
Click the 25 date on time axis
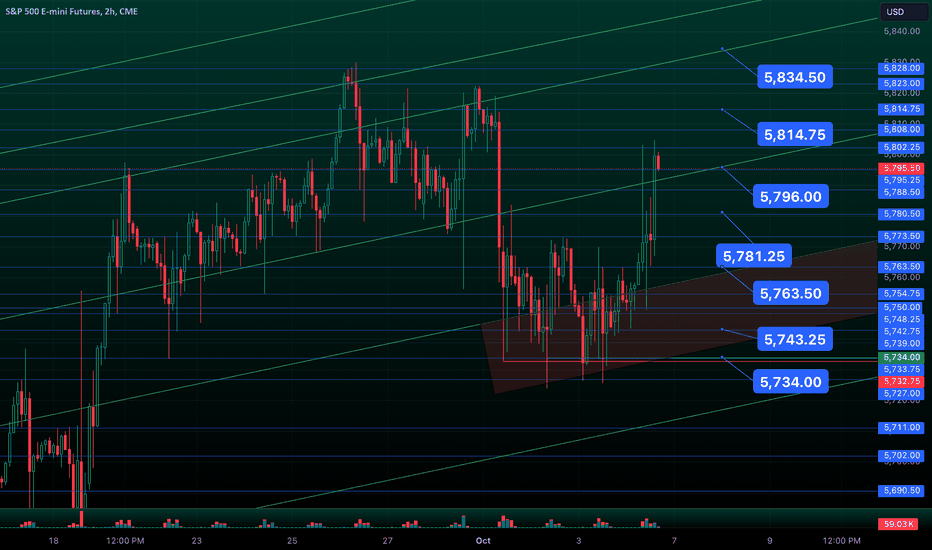(x=292, y=541)
